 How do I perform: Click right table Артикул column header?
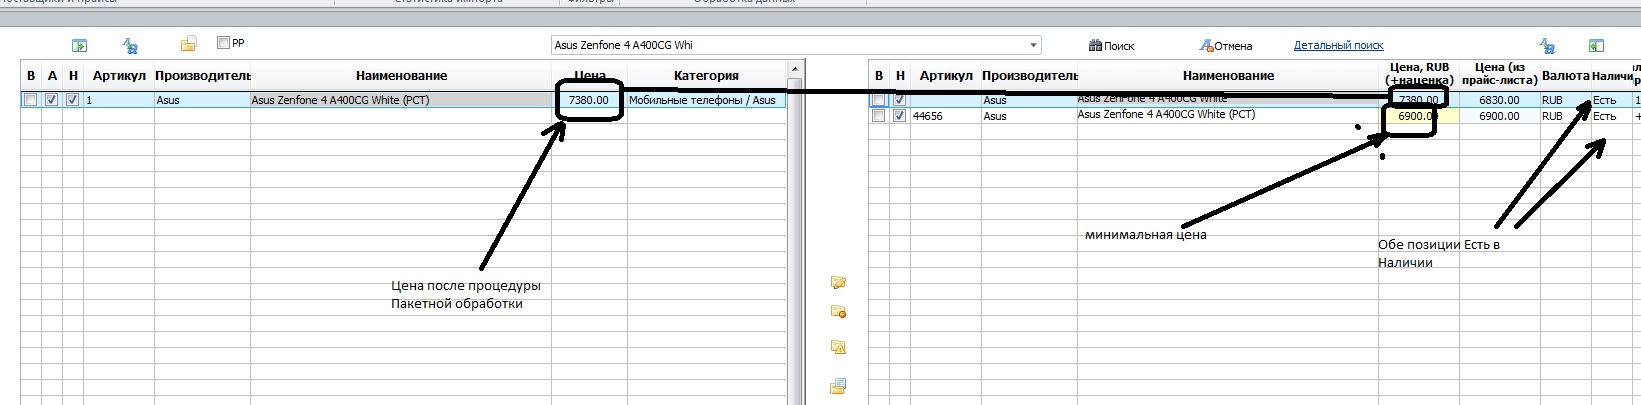click(945, 76)
